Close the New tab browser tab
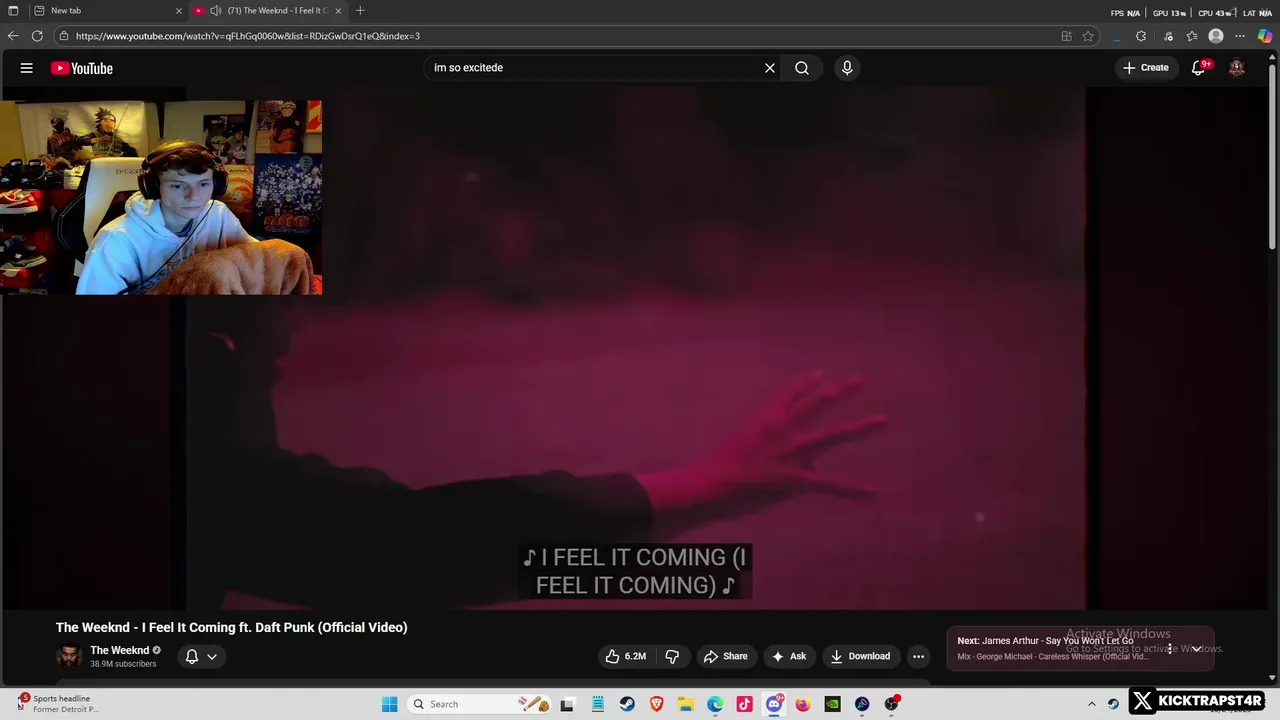The height and width of the screenshot is (720, 1280). (x=179, y=10)
